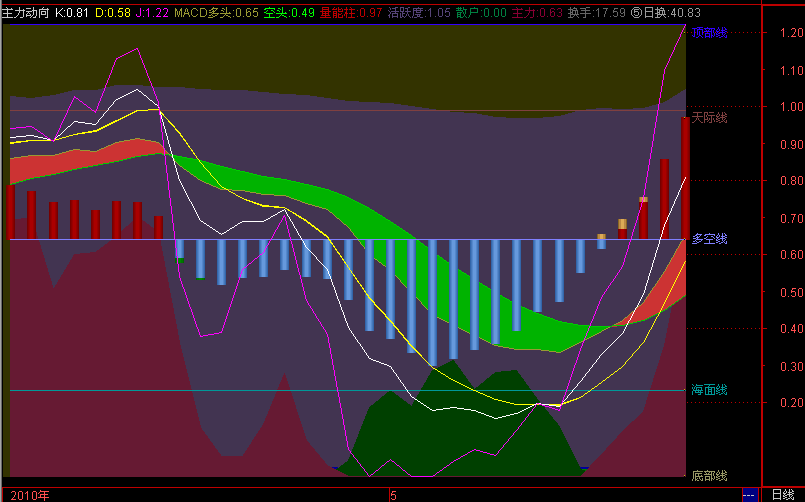Click the 天际线 line label
Image resolution: width=805 pixels, height=502 pixels.
[x=709, y=118]
